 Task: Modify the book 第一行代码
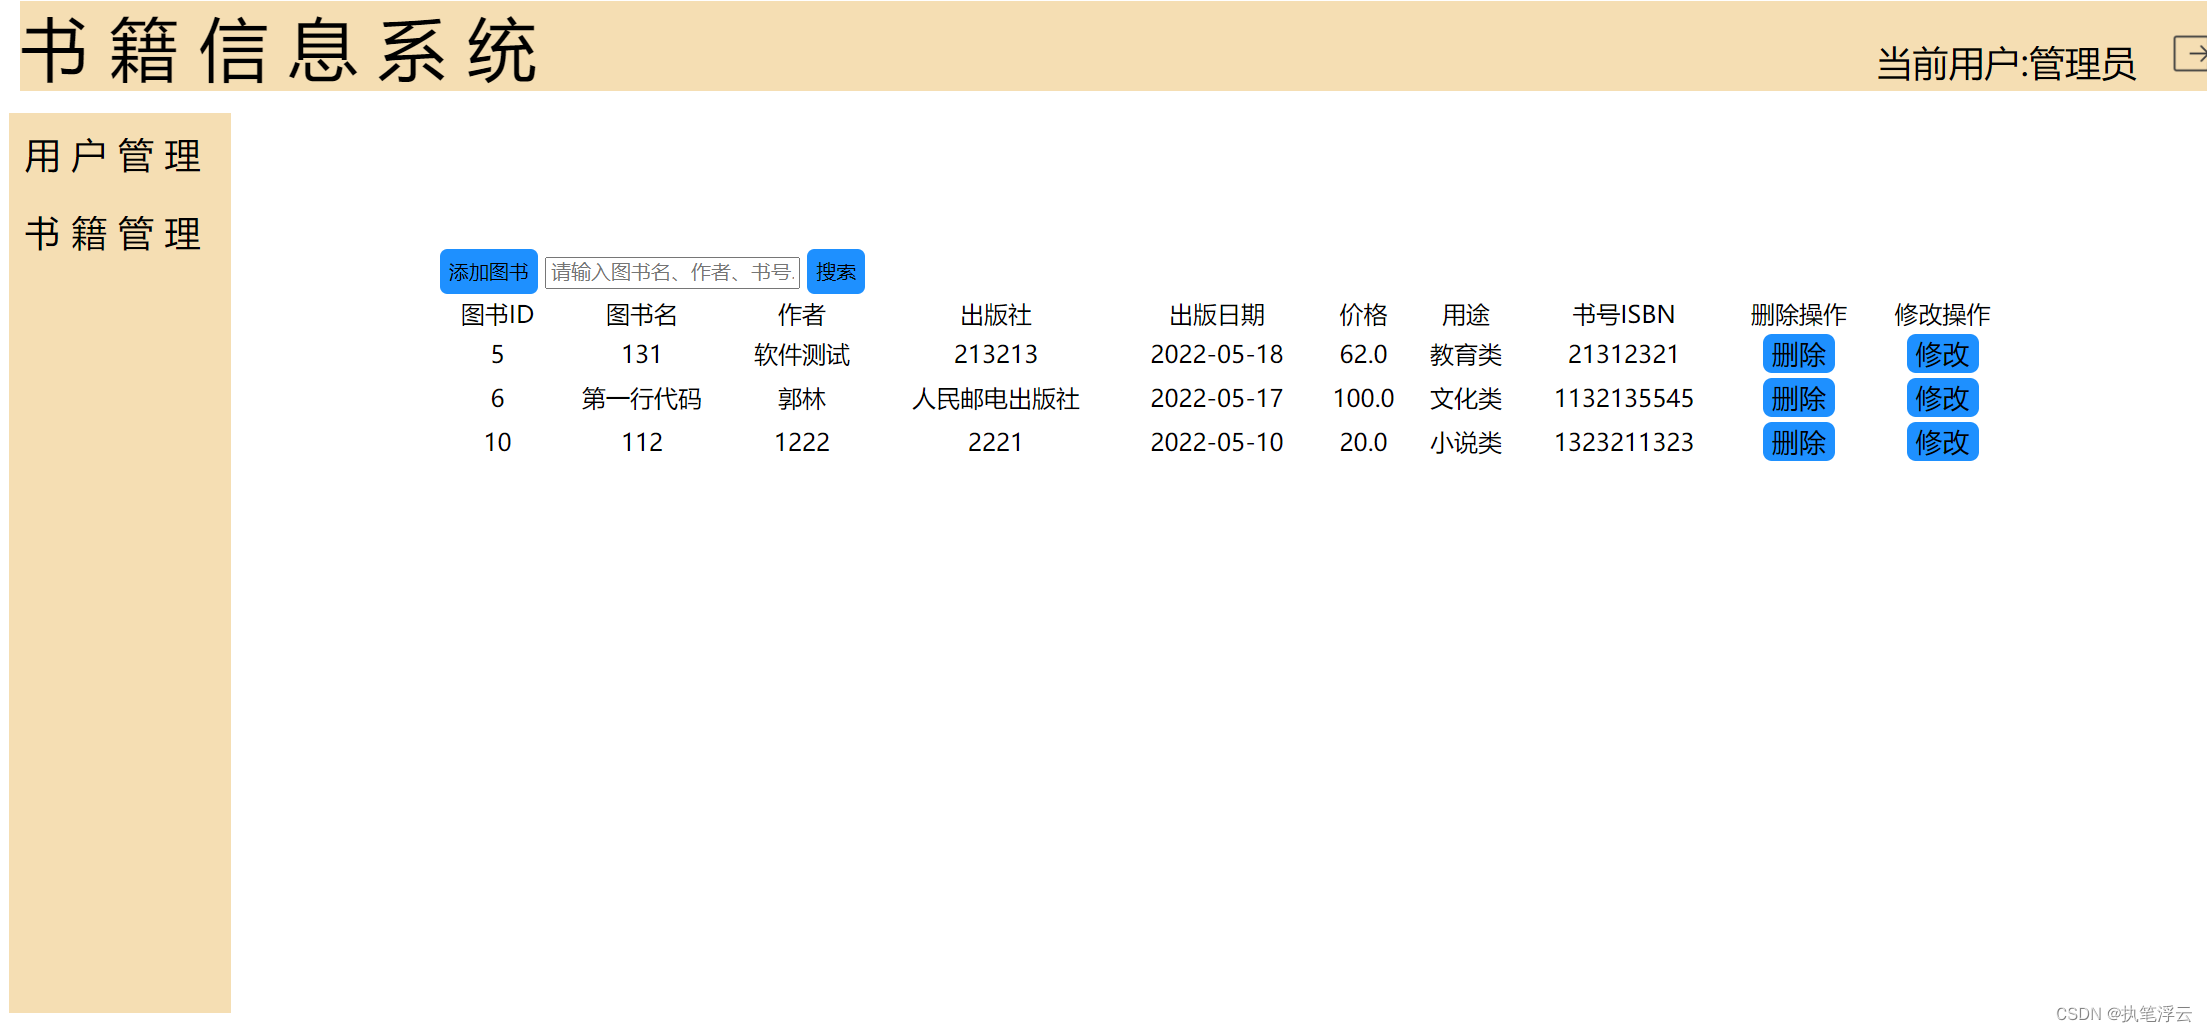tap(1942, 398)
